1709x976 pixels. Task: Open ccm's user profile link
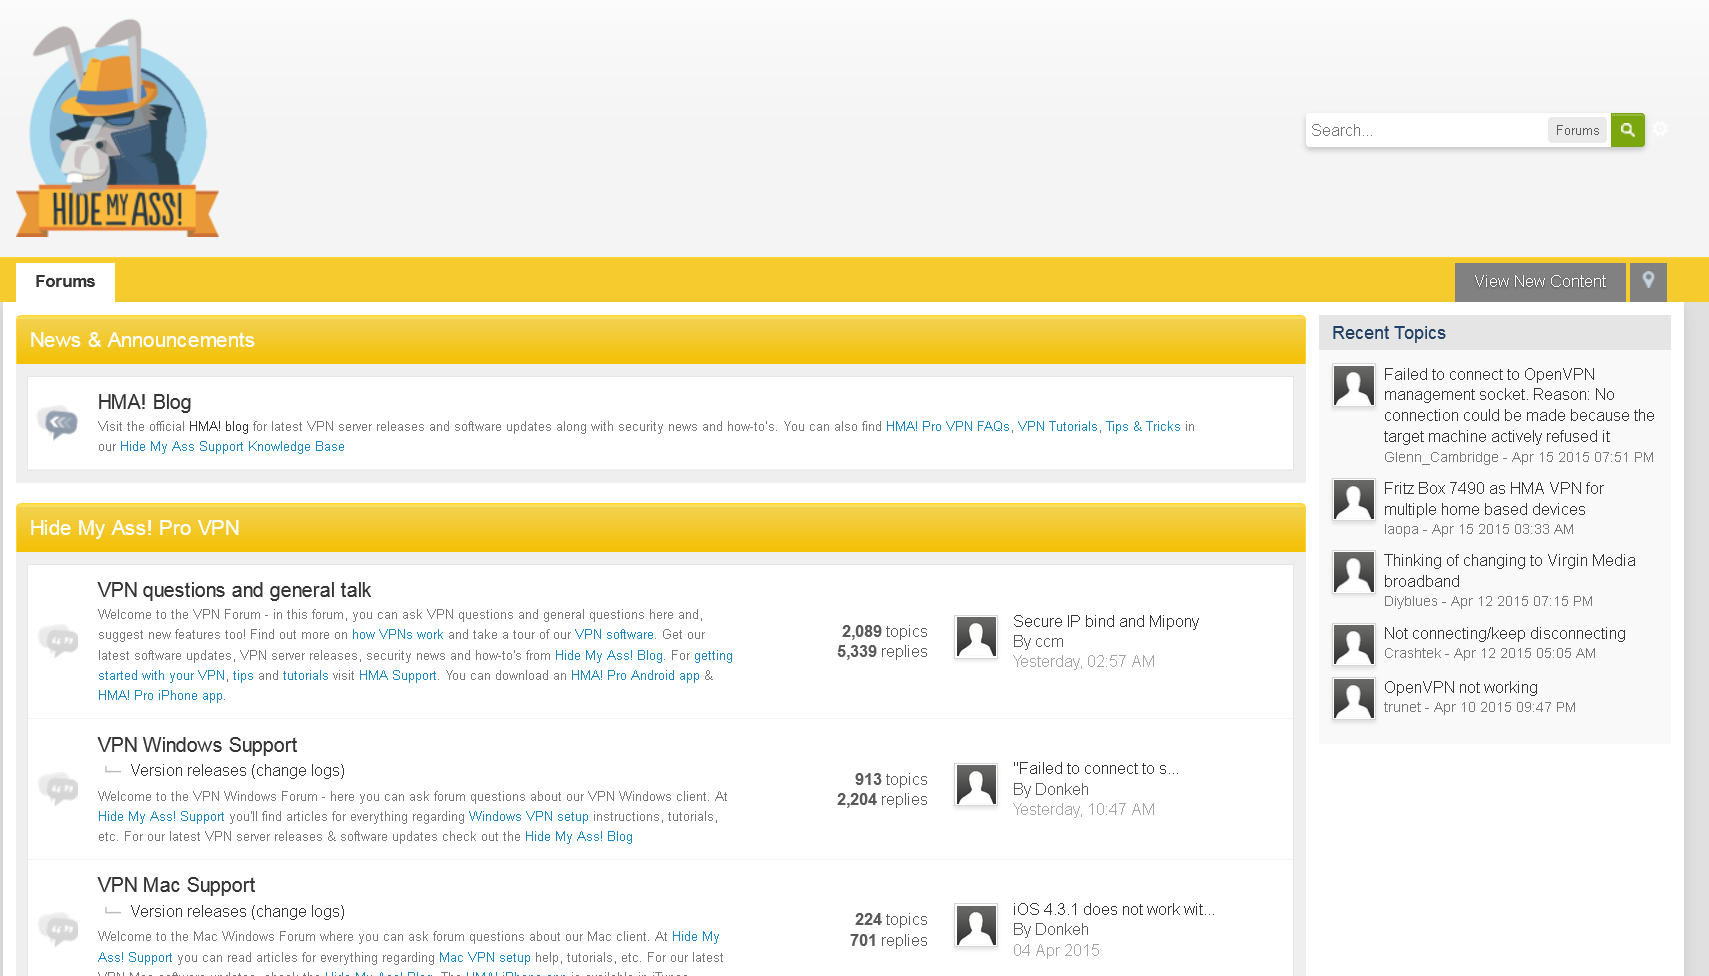click(x=1049, y=641)
